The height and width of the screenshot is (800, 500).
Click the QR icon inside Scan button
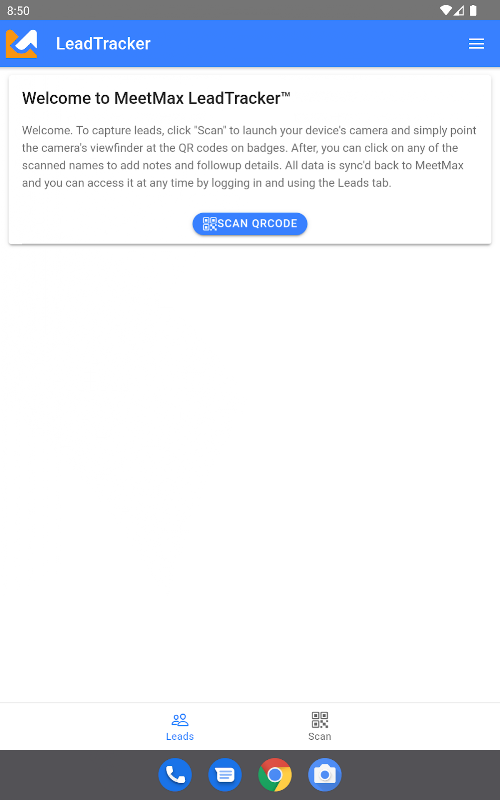210,224
